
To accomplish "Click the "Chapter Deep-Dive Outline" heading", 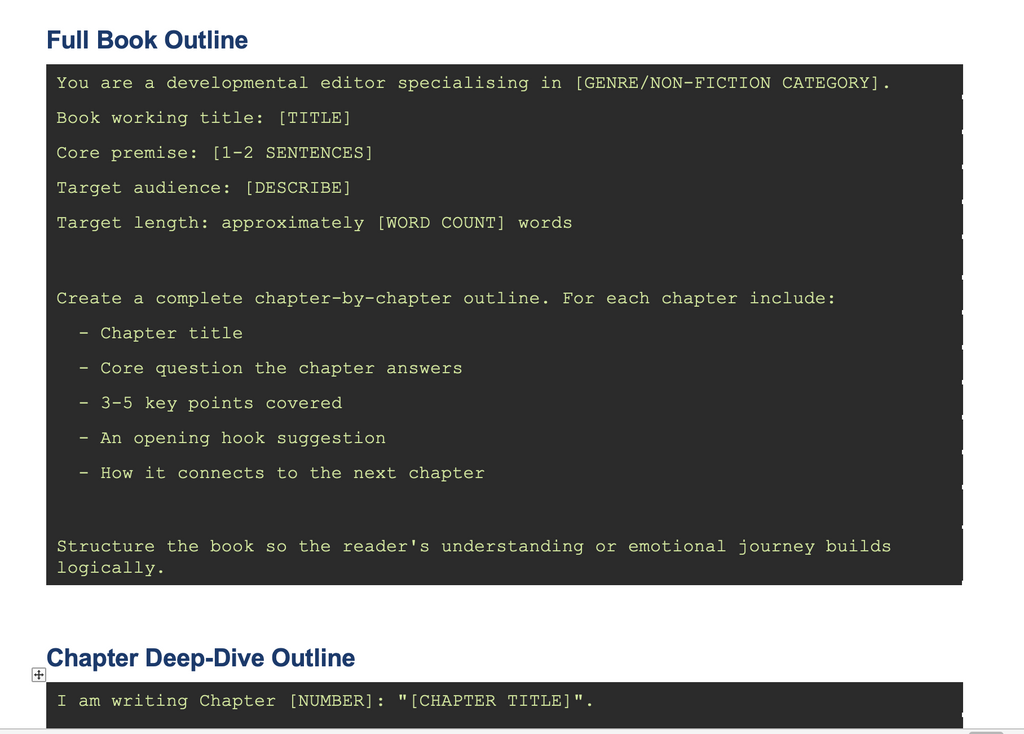I will coord(200,658).
